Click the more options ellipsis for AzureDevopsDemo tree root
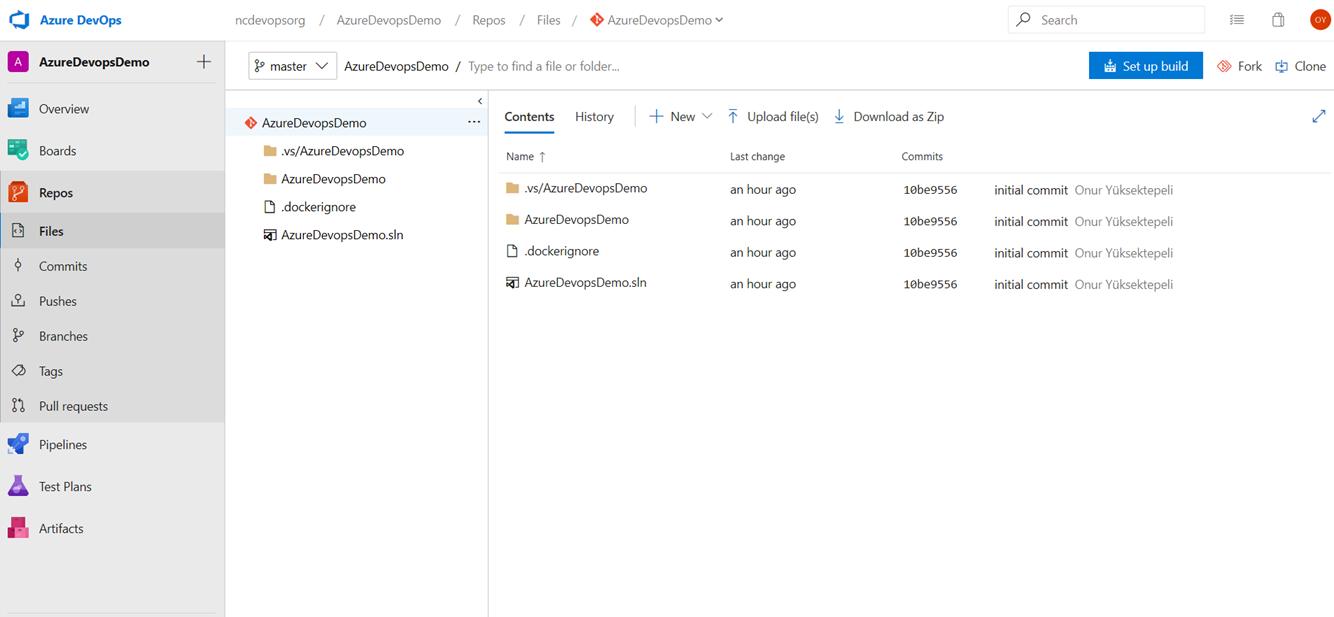1334x617 pixels. point(474,122)
